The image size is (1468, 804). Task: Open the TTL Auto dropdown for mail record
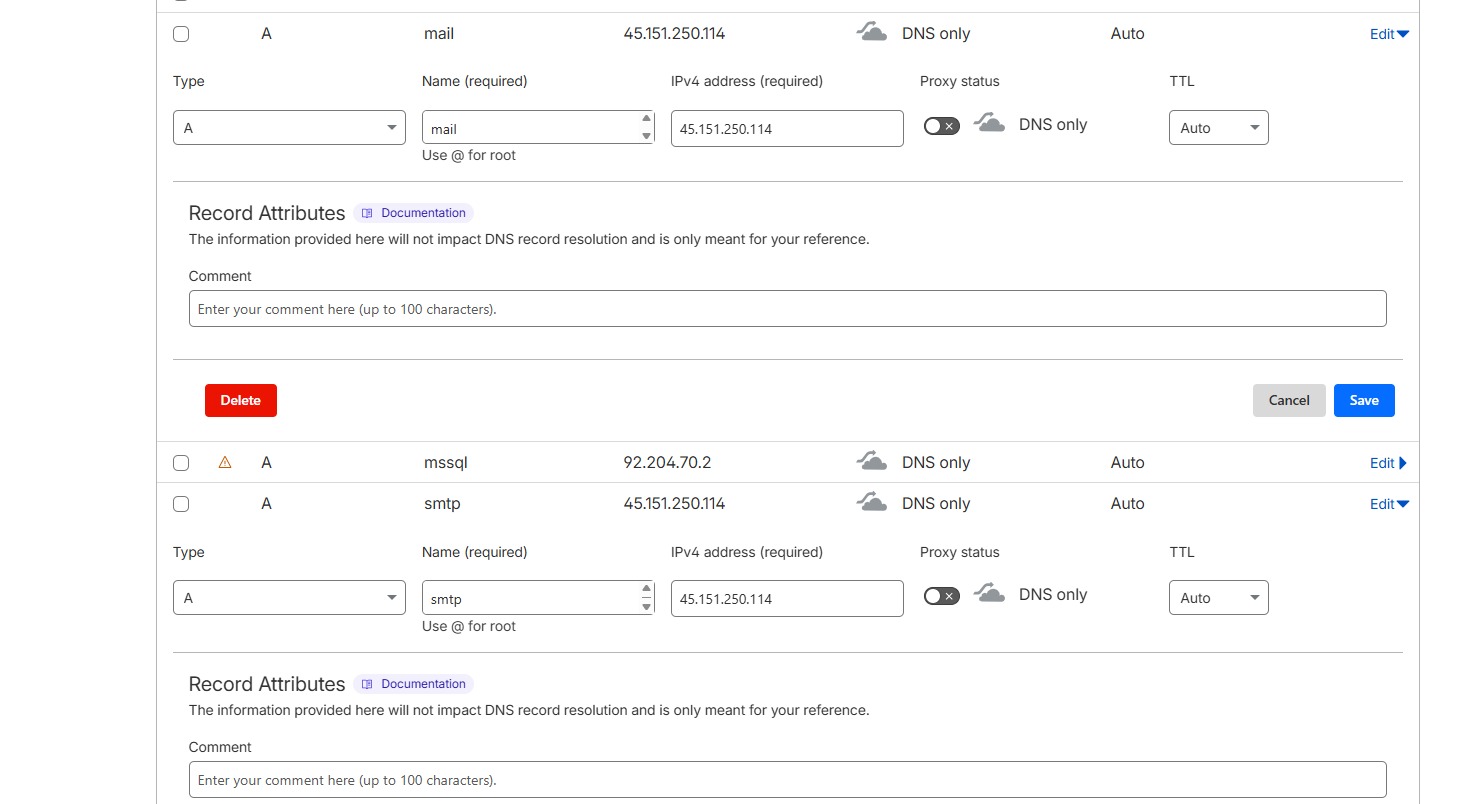1218,128
